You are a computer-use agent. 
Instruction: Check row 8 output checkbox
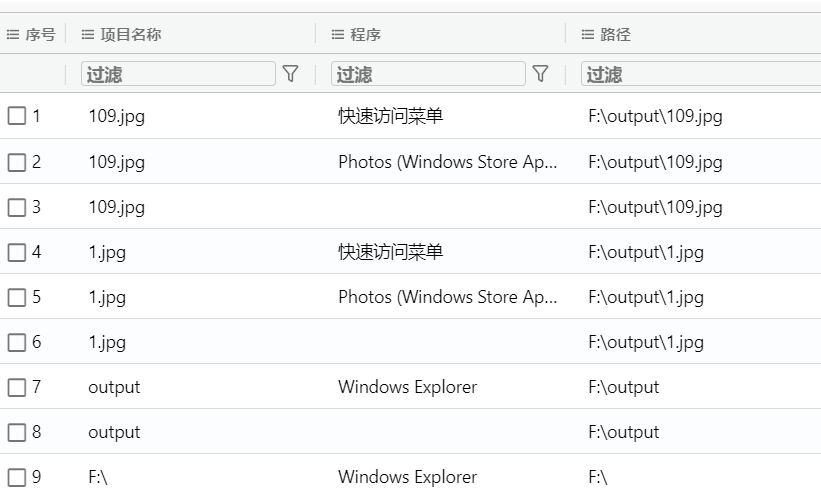click(17, 432)
